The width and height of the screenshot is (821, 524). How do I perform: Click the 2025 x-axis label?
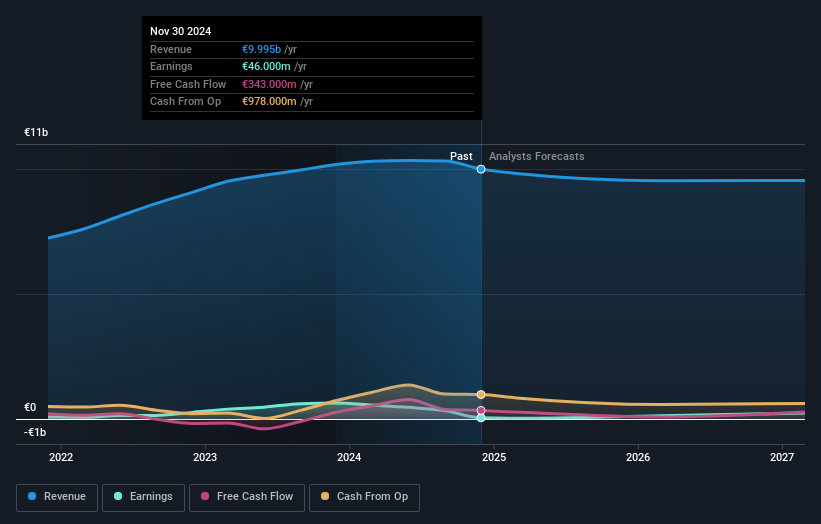tap(494, 457)
